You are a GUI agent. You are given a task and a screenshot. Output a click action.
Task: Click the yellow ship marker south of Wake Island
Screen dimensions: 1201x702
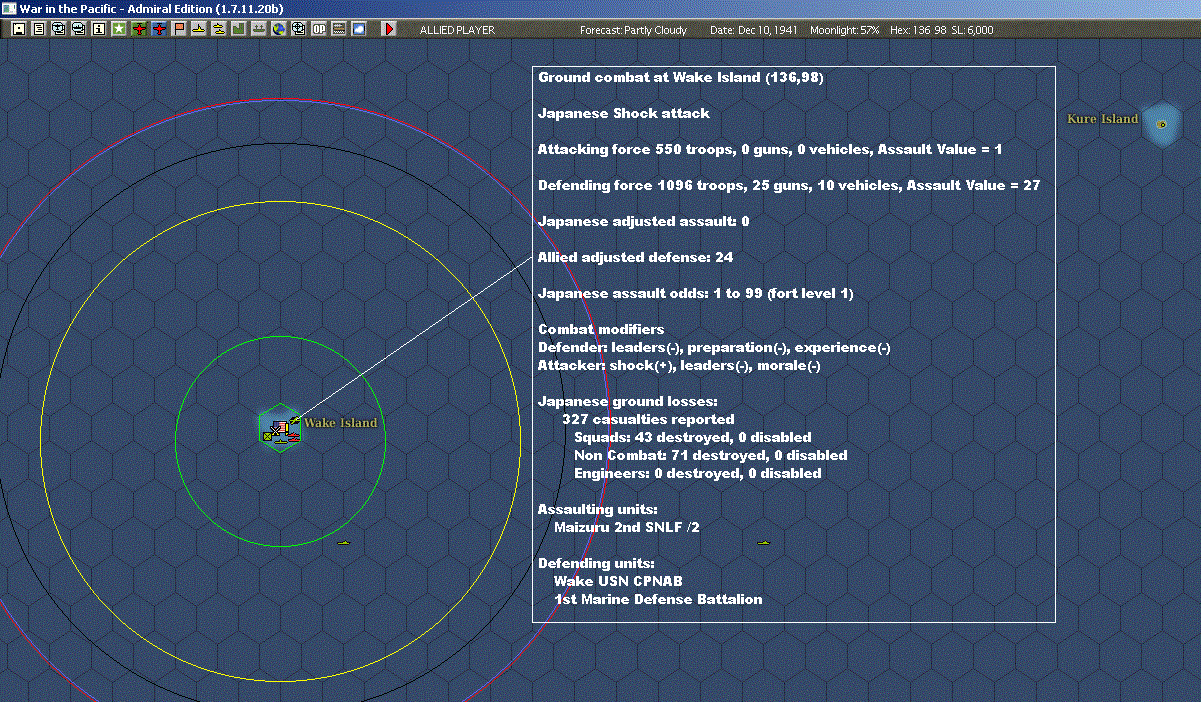point(343,542)
